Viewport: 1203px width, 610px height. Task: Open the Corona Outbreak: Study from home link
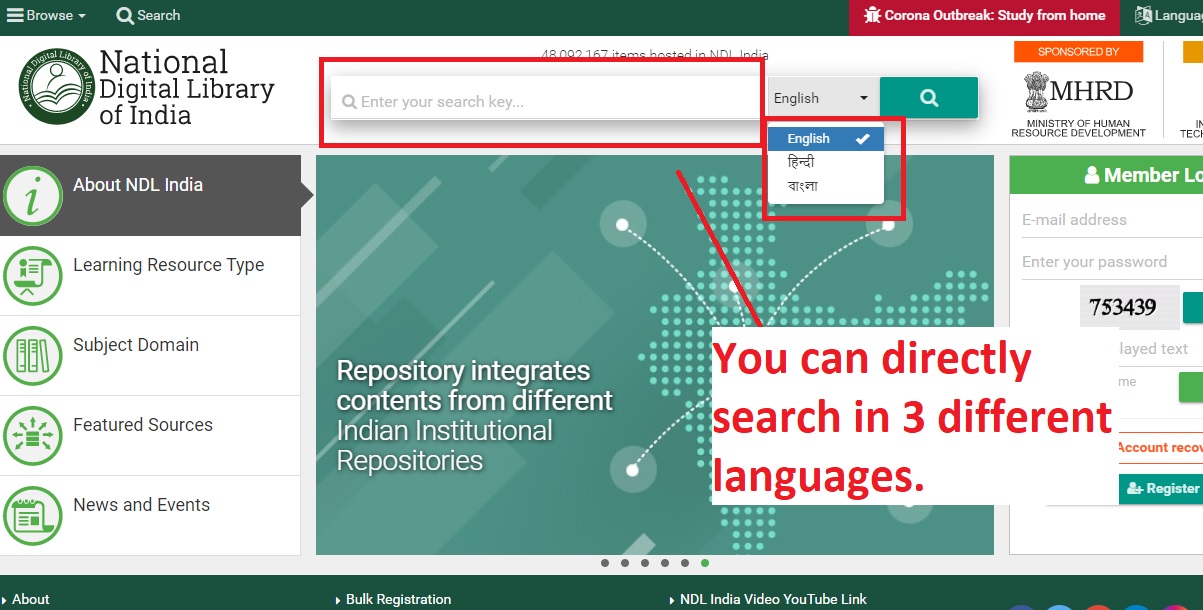[984, 16]
